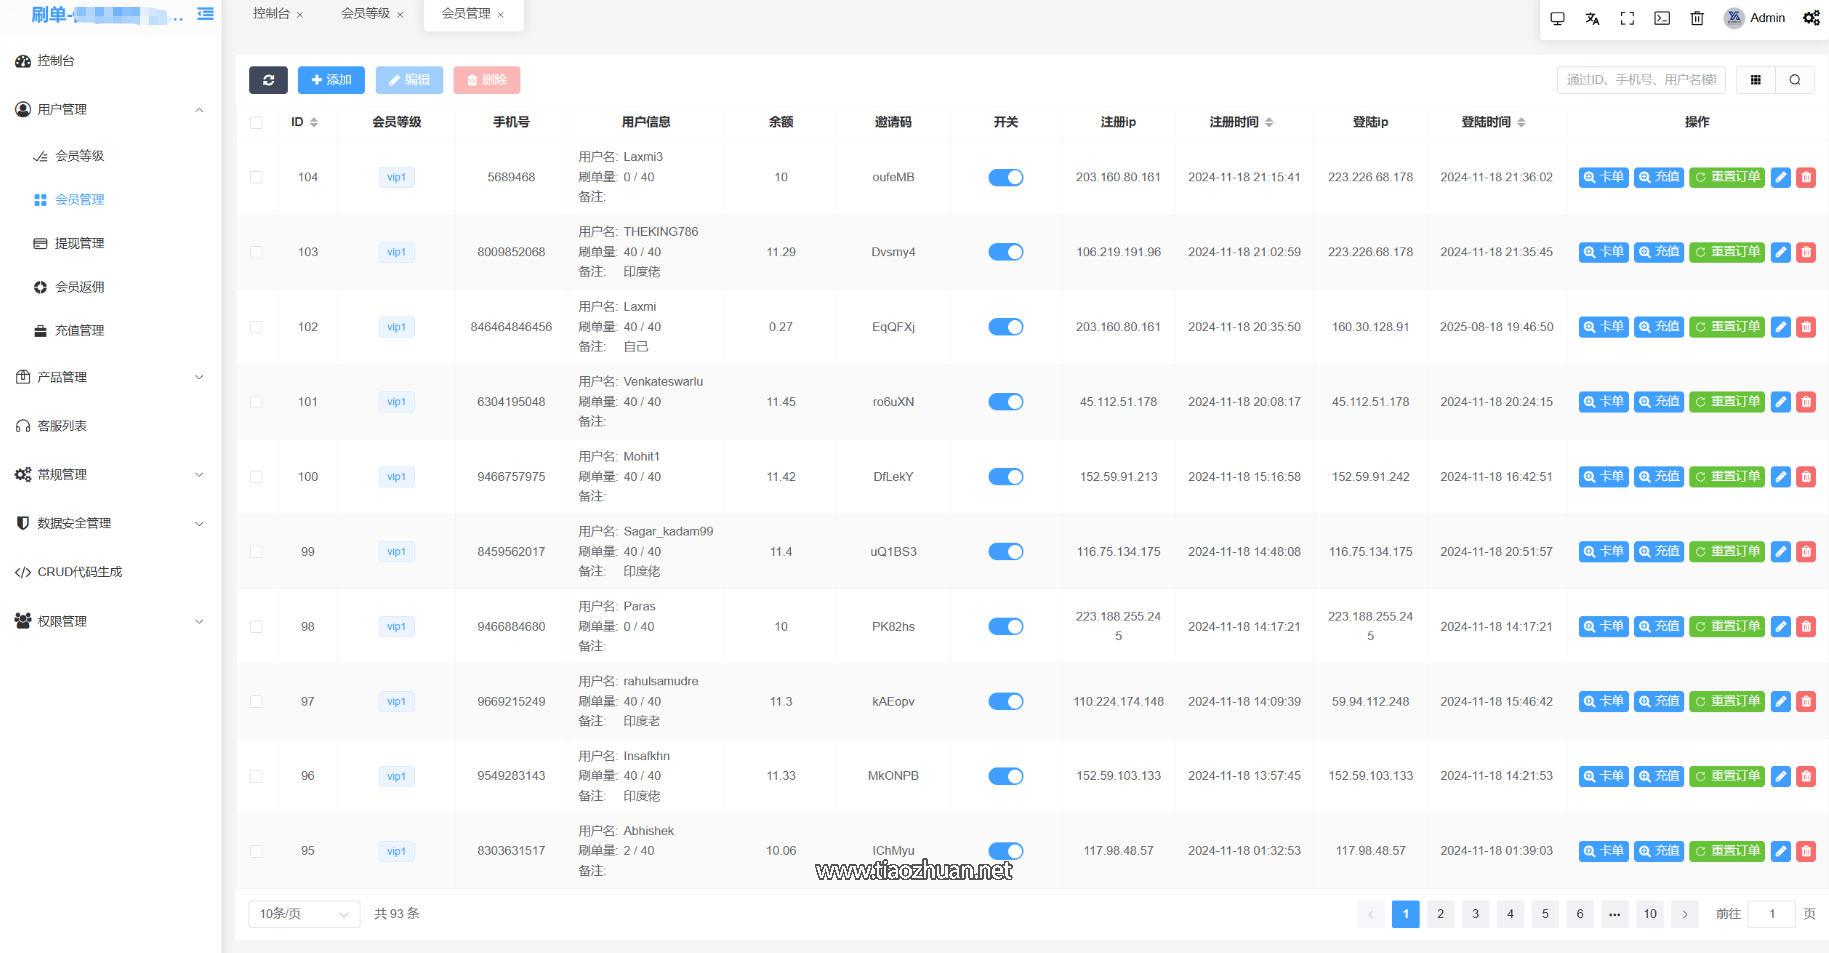The width and height of the screenshot is (1829, 953).
Task: Go to page 3 in pagination
Action: 1475,914
